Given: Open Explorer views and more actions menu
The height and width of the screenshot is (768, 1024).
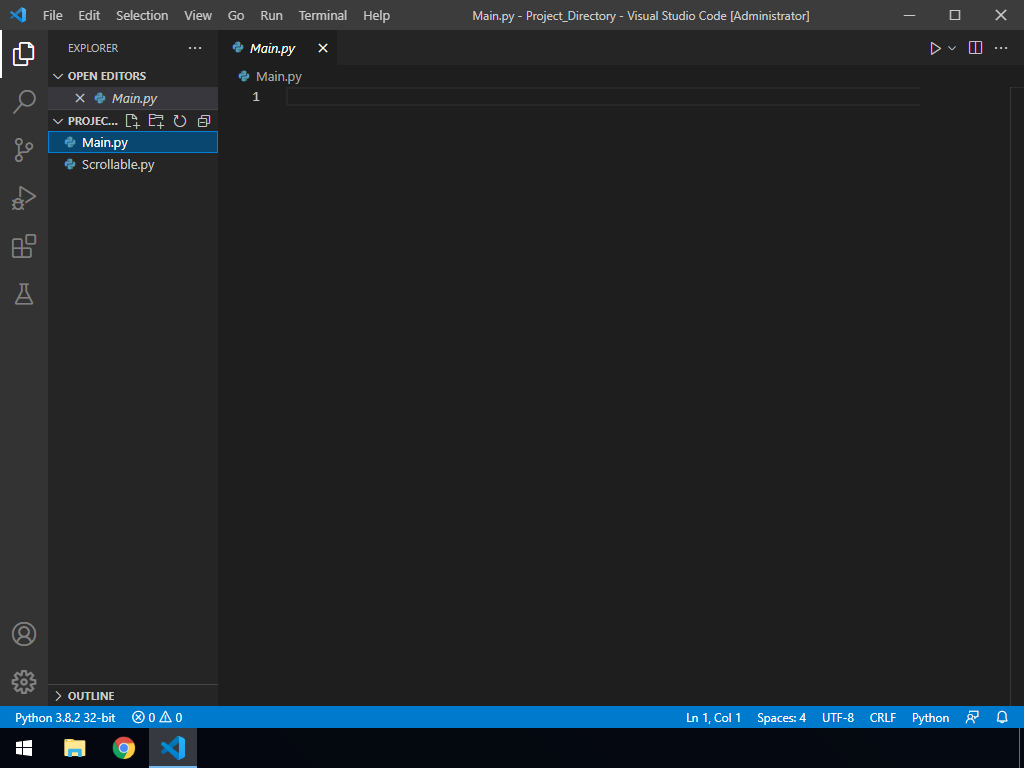Looking at the screenshot, I should click(195, 48).
